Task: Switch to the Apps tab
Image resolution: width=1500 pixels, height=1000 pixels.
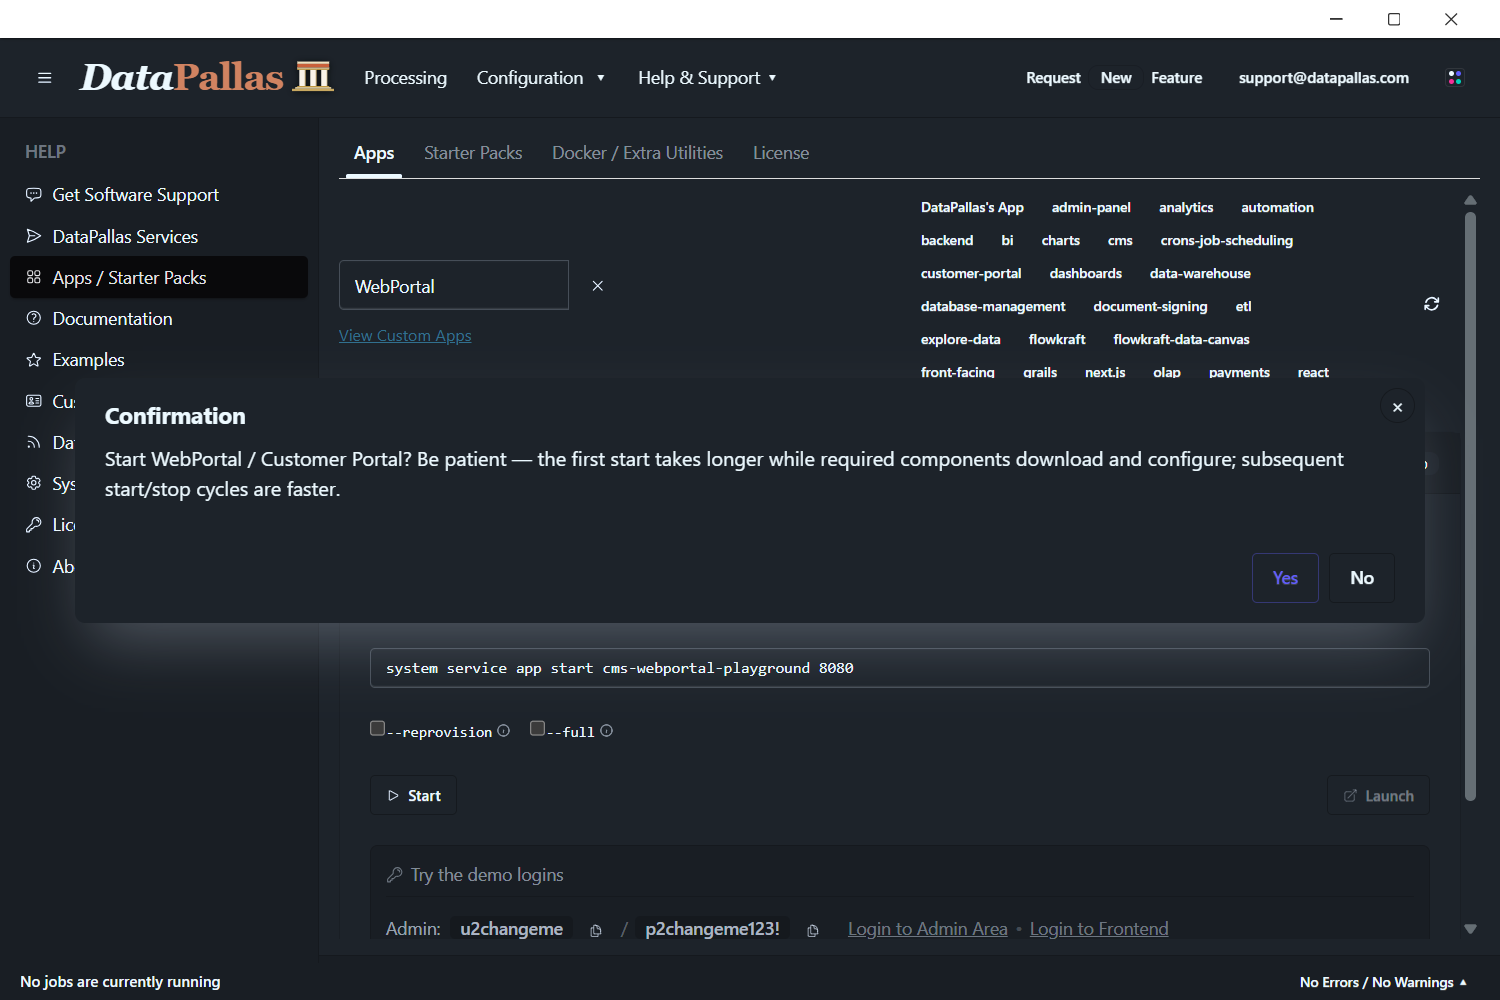Action: pyautogui.click(x=374, y=153)
